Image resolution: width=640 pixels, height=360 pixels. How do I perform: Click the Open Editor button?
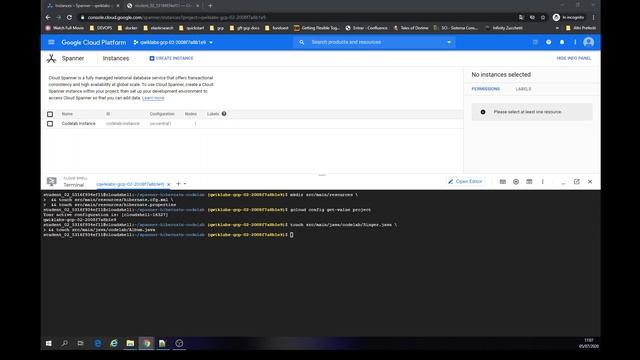[465, 182]
